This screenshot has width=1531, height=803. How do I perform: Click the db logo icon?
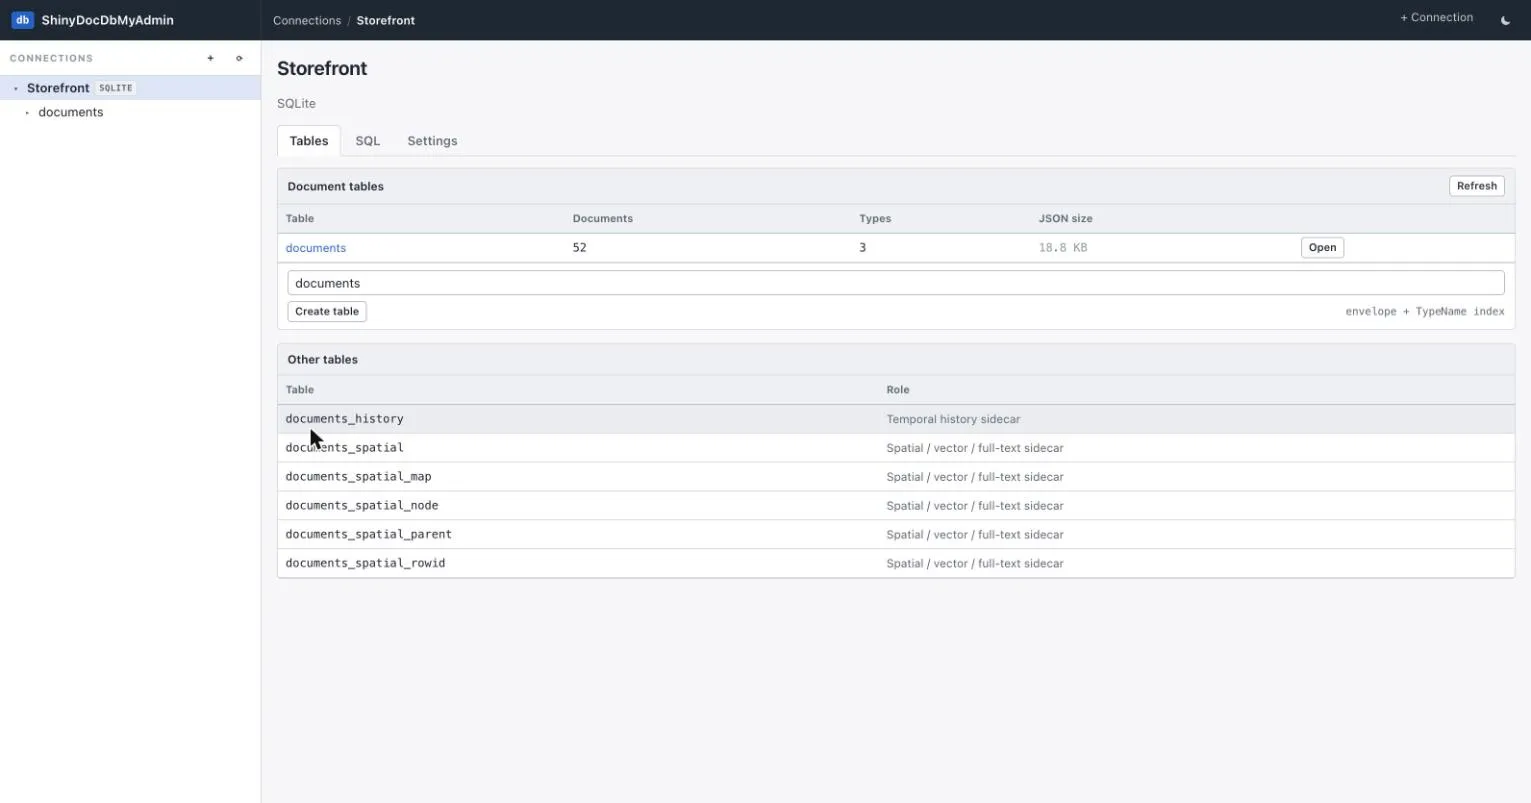(22, 20)
